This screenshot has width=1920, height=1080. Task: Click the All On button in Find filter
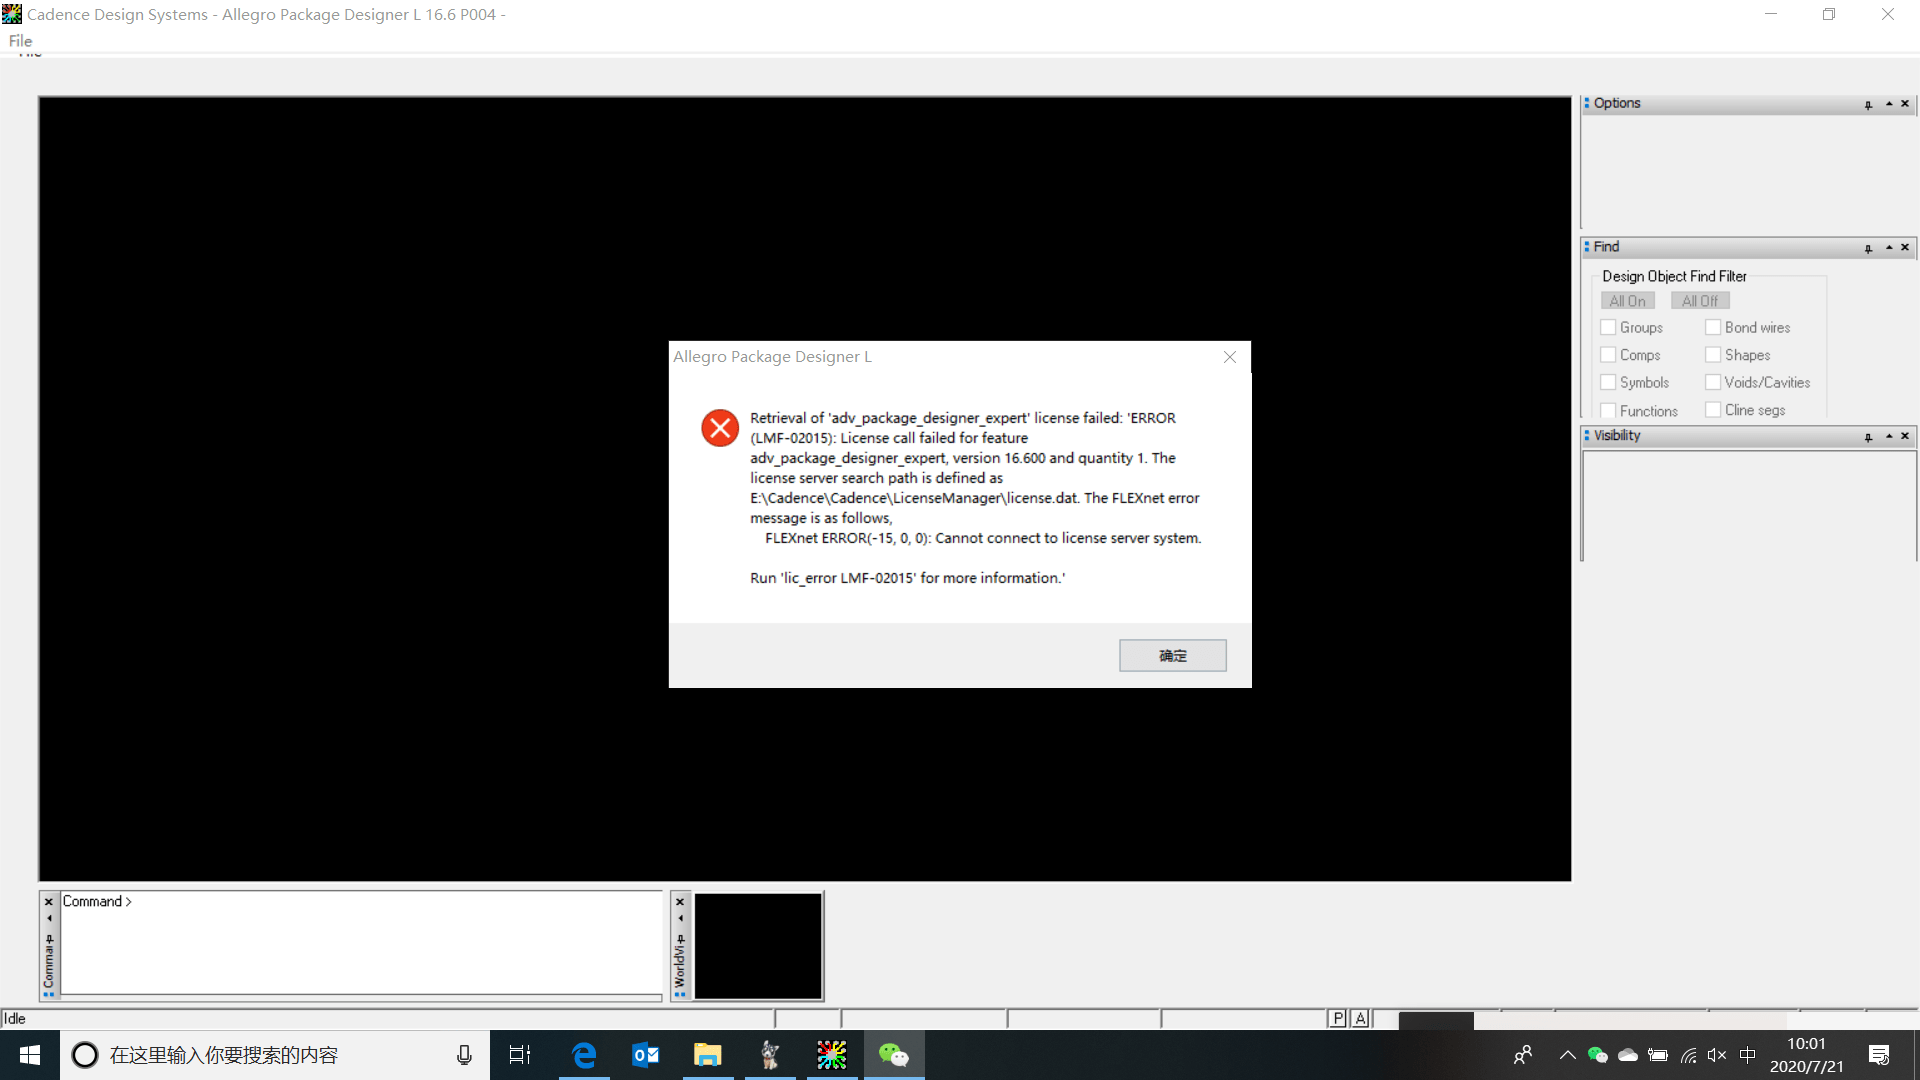(x=1627, y=301)
